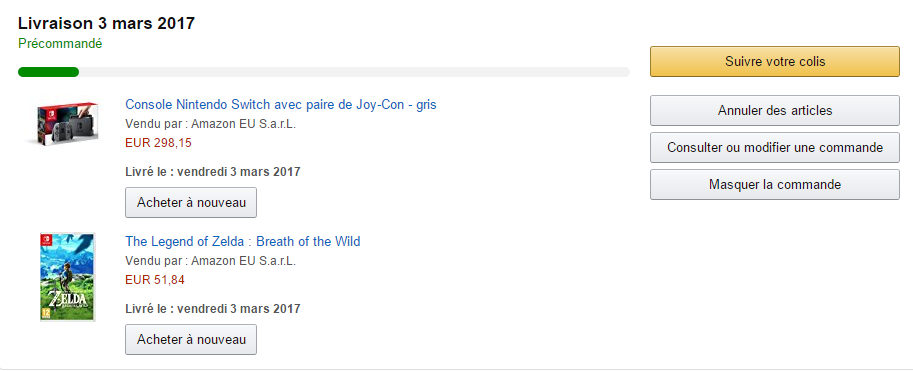Click the Précommandé status text
This screenshot has width=913, height=371.
point(60,44)
